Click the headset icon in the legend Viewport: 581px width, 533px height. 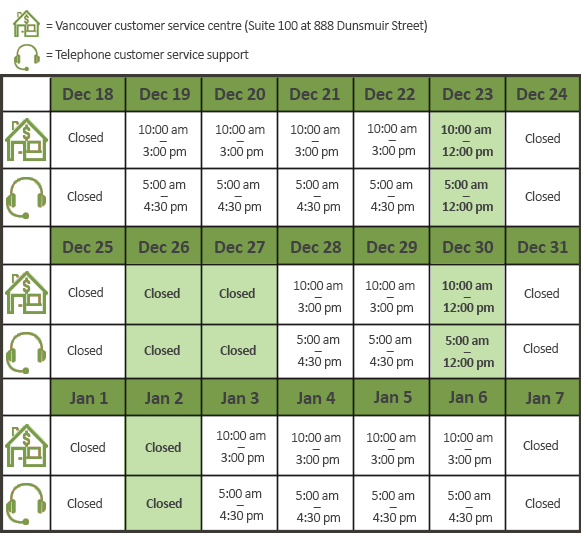tap(27, 57)
